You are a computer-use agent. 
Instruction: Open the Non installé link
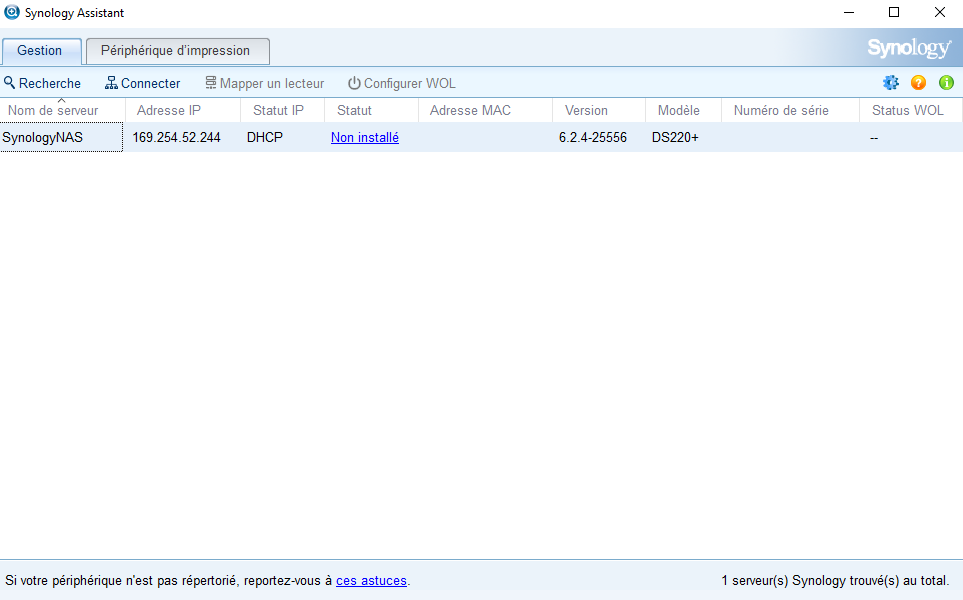pos(365,138)
